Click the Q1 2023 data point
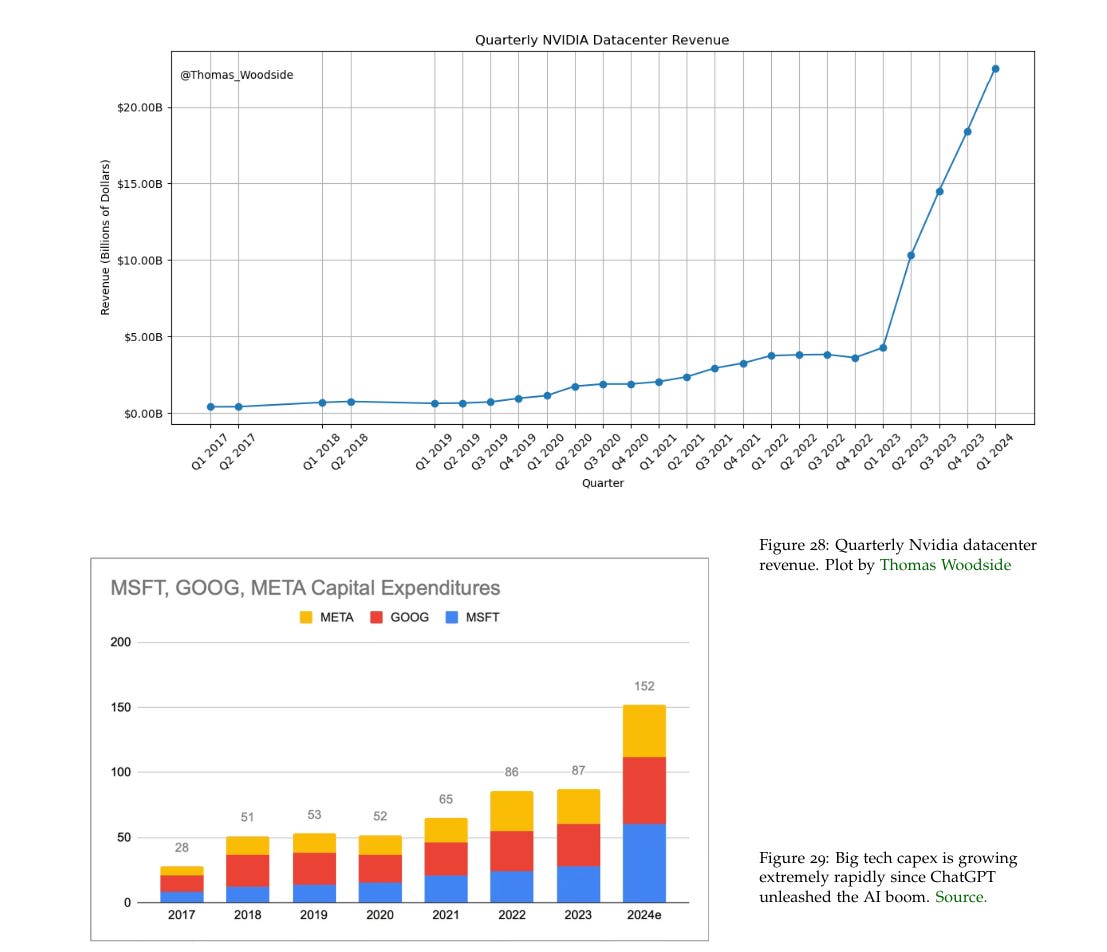This screenshot has height=952, width=1107. 882,348
